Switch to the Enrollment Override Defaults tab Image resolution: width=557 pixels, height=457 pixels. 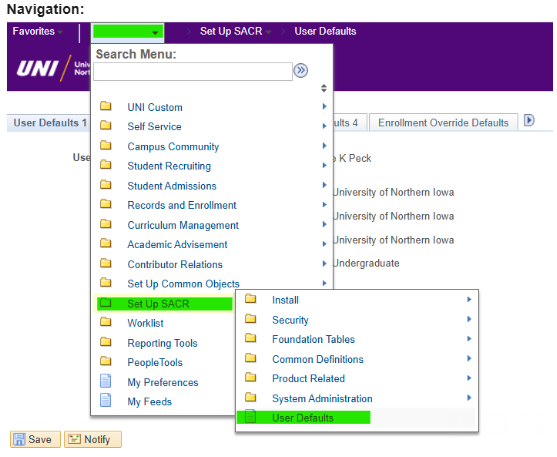(x=443, y=123)
